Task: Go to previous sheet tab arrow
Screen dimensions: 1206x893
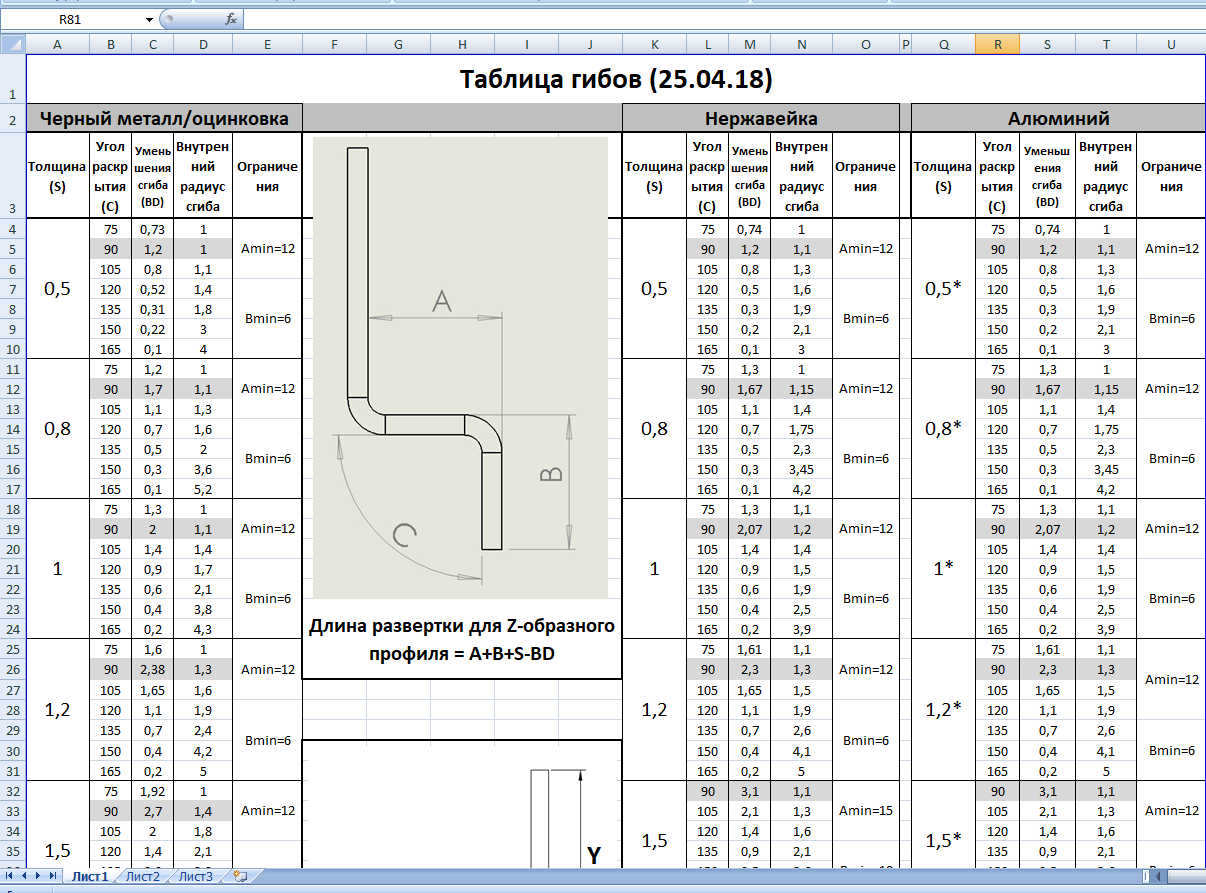Action: (x=25, y=876)
